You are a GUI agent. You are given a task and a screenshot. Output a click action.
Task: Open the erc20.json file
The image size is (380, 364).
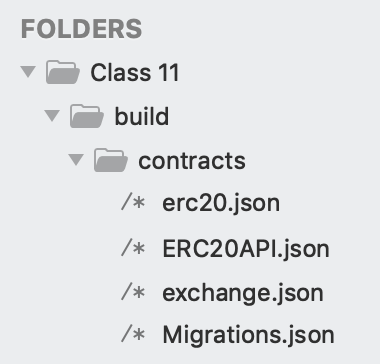pos(221,204)
